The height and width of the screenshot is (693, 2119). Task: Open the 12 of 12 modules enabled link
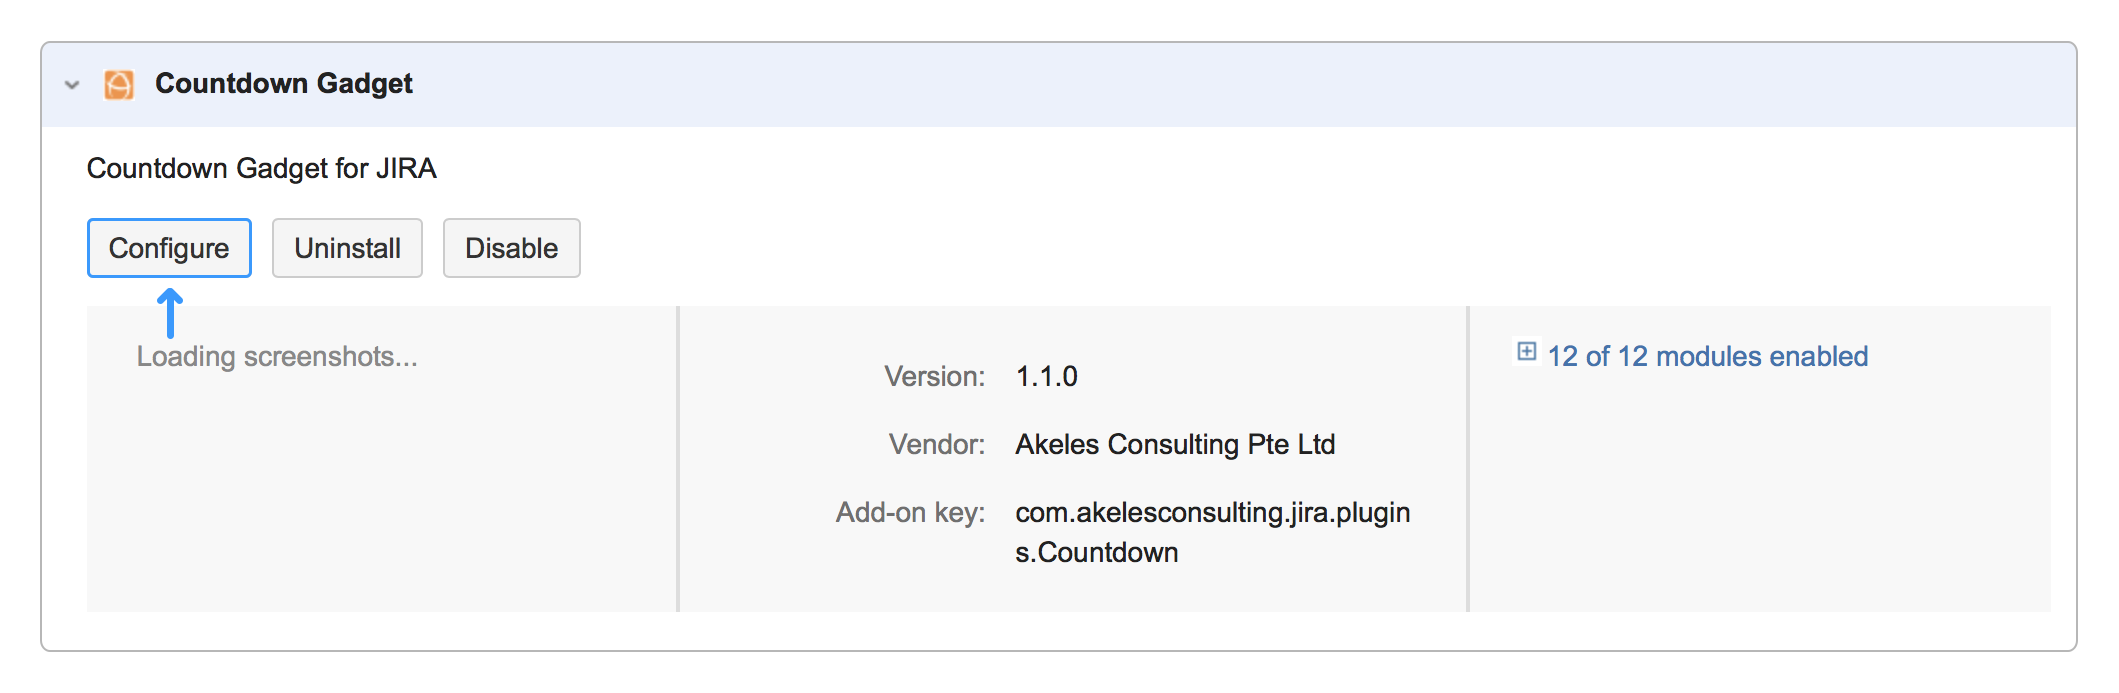pos(1707,357)
